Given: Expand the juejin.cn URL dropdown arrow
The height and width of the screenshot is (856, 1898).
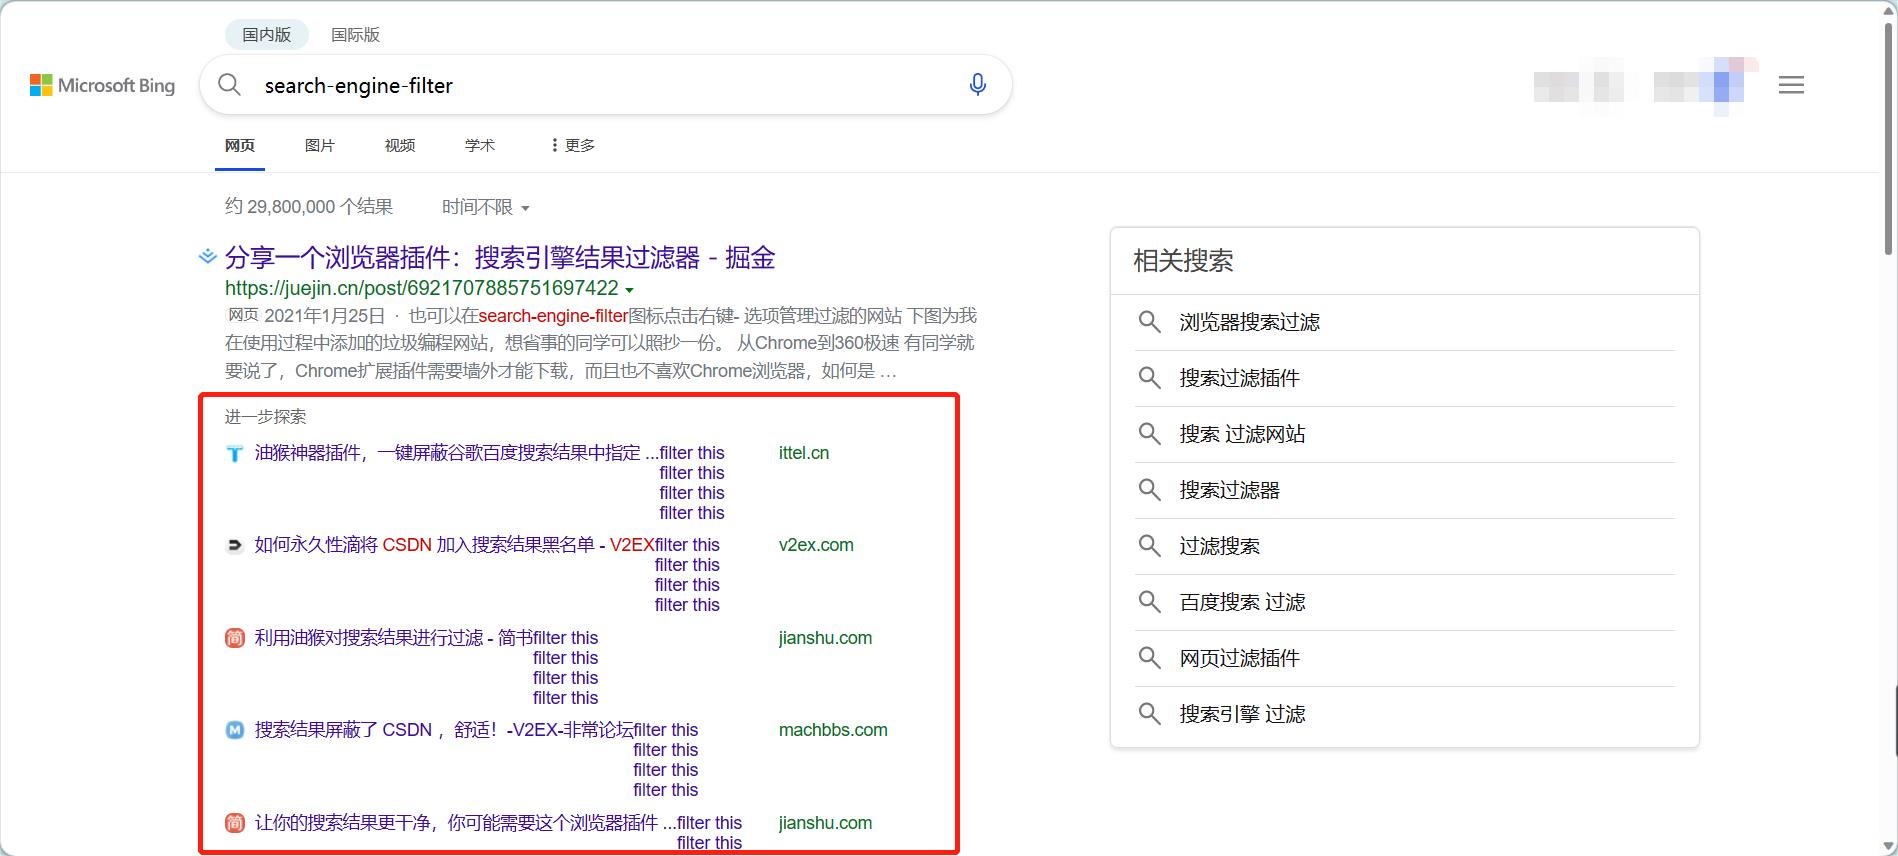Looking at the screenshot, I should pos(629,290).
